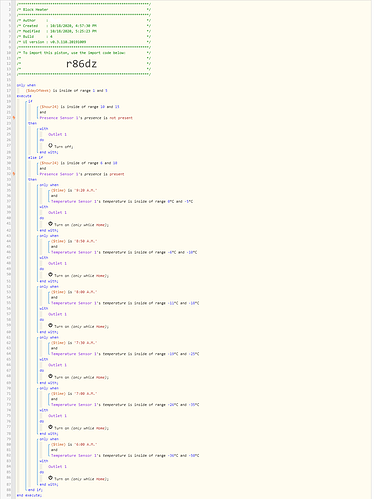Click the orange subscription icon beside 'presence is present' line

coord(14,174)
